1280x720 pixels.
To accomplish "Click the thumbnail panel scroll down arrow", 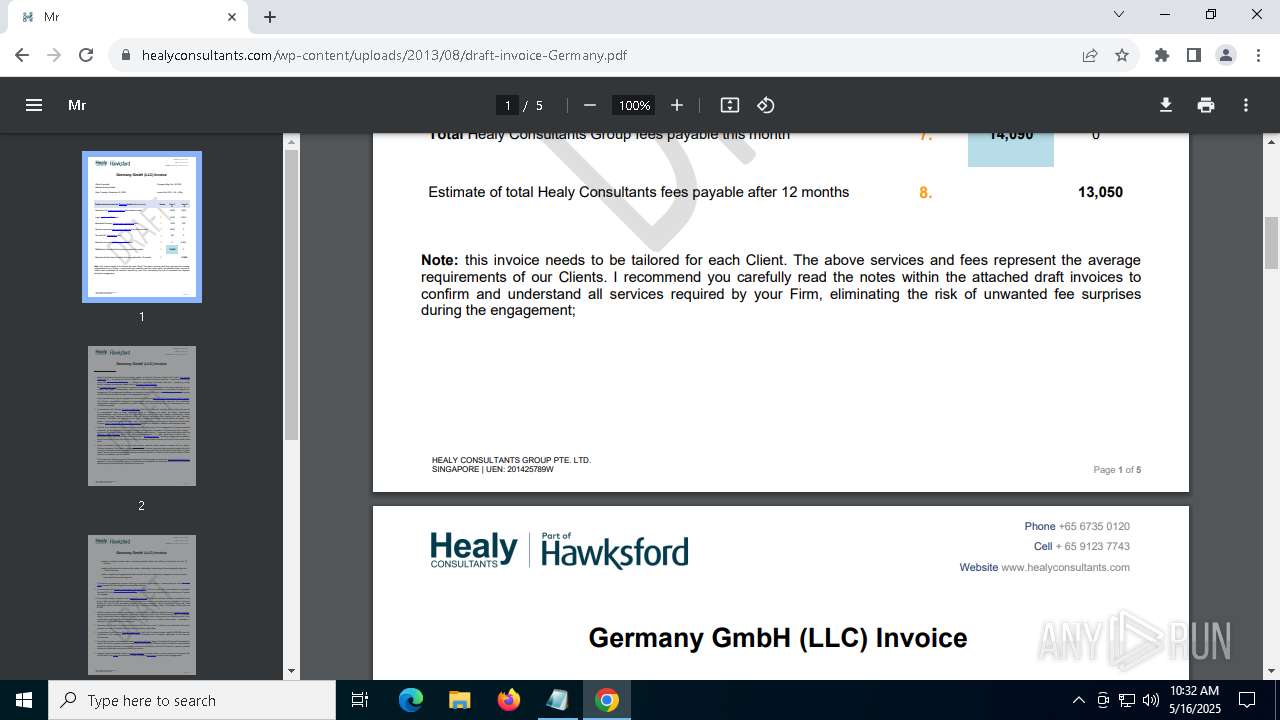I will coord(291,671).
